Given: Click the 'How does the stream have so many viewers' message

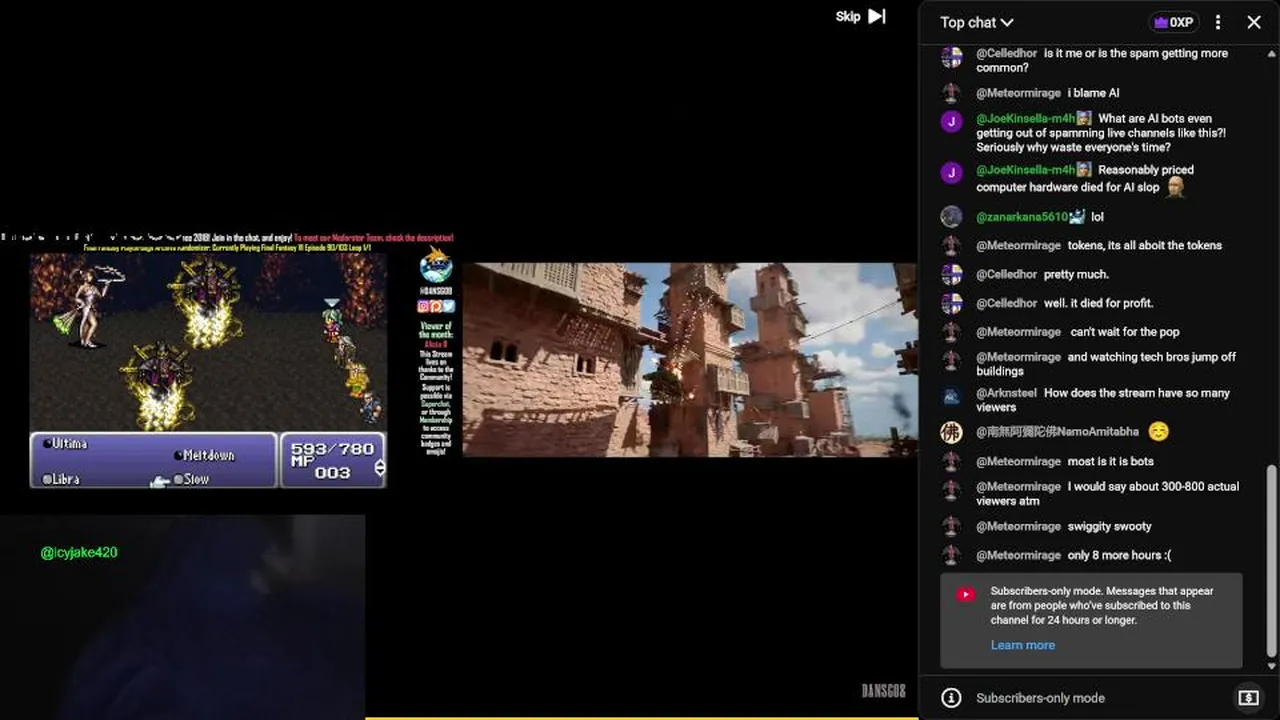Looking at the screenshot, I should pyautogui.click(x=1103, y=400).
